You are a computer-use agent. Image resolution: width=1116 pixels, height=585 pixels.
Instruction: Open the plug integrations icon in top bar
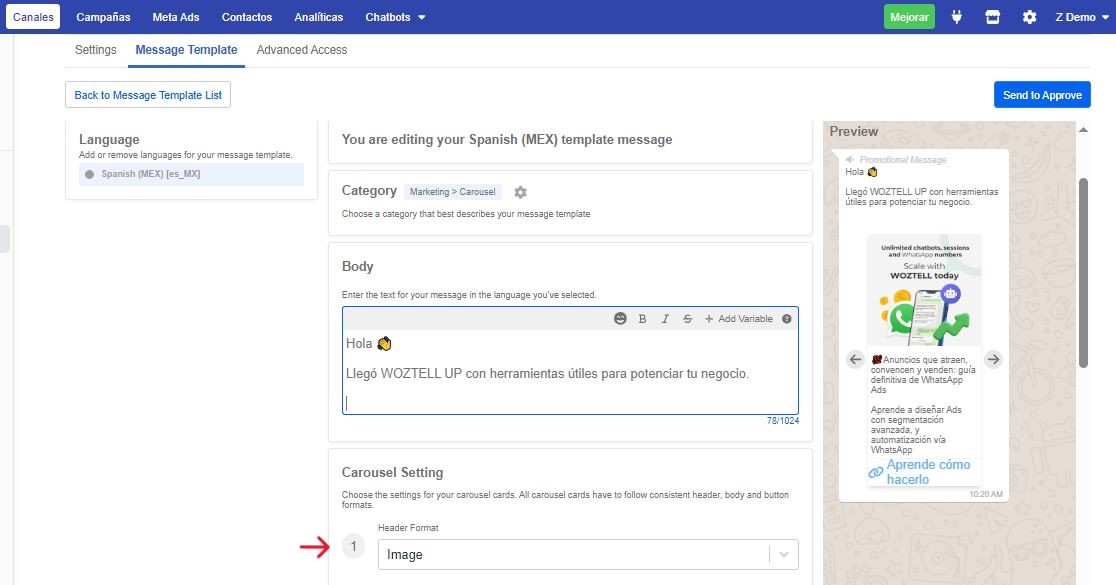957,17
